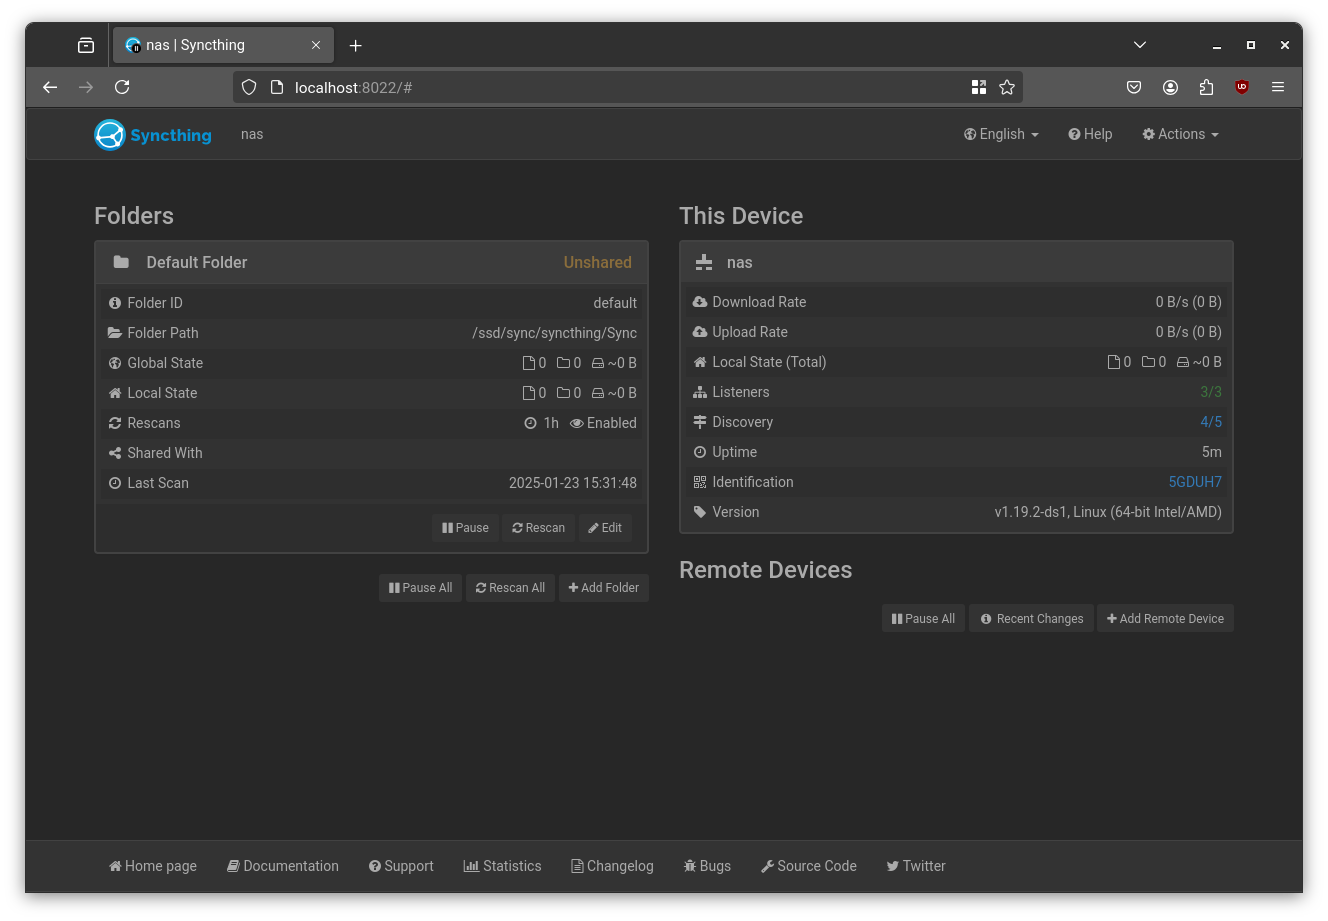Click the Add Remote Device button
The width and height of the screenshot is (1328, 921).
pyautogui.click(x=1165, y=618)
